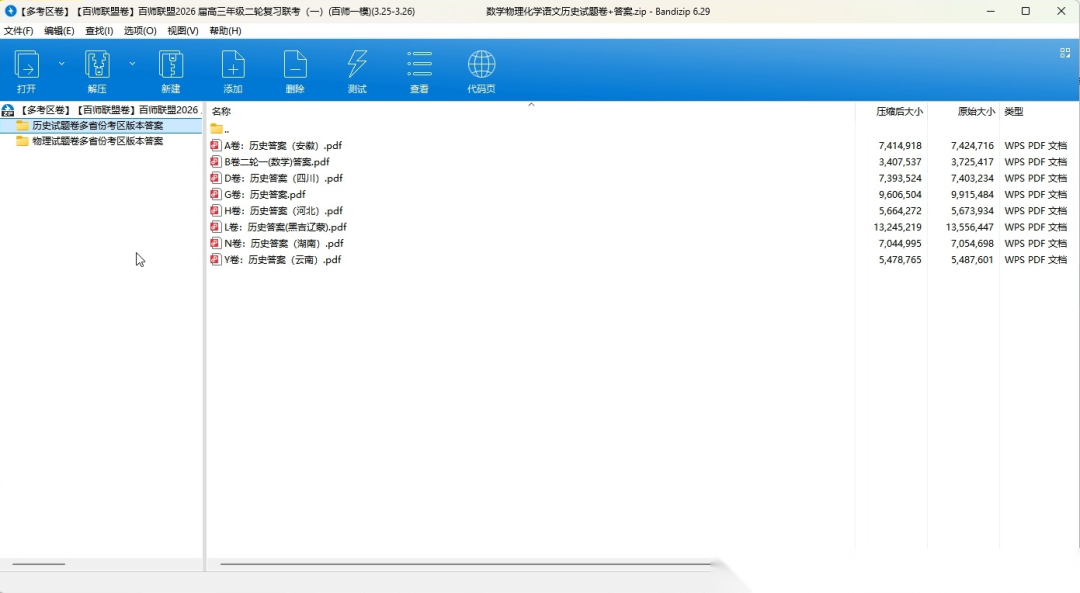This screenshot has height=593, width=1080.
Task: Open the 选项(O) menu
Action: click(x=140, y=31)
